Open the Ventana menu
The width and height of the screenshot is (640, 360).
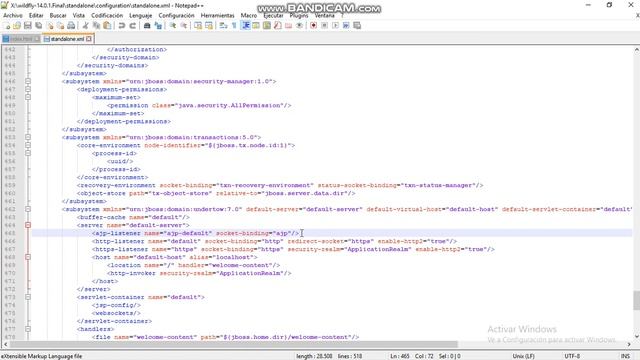[x=324, y=15]
